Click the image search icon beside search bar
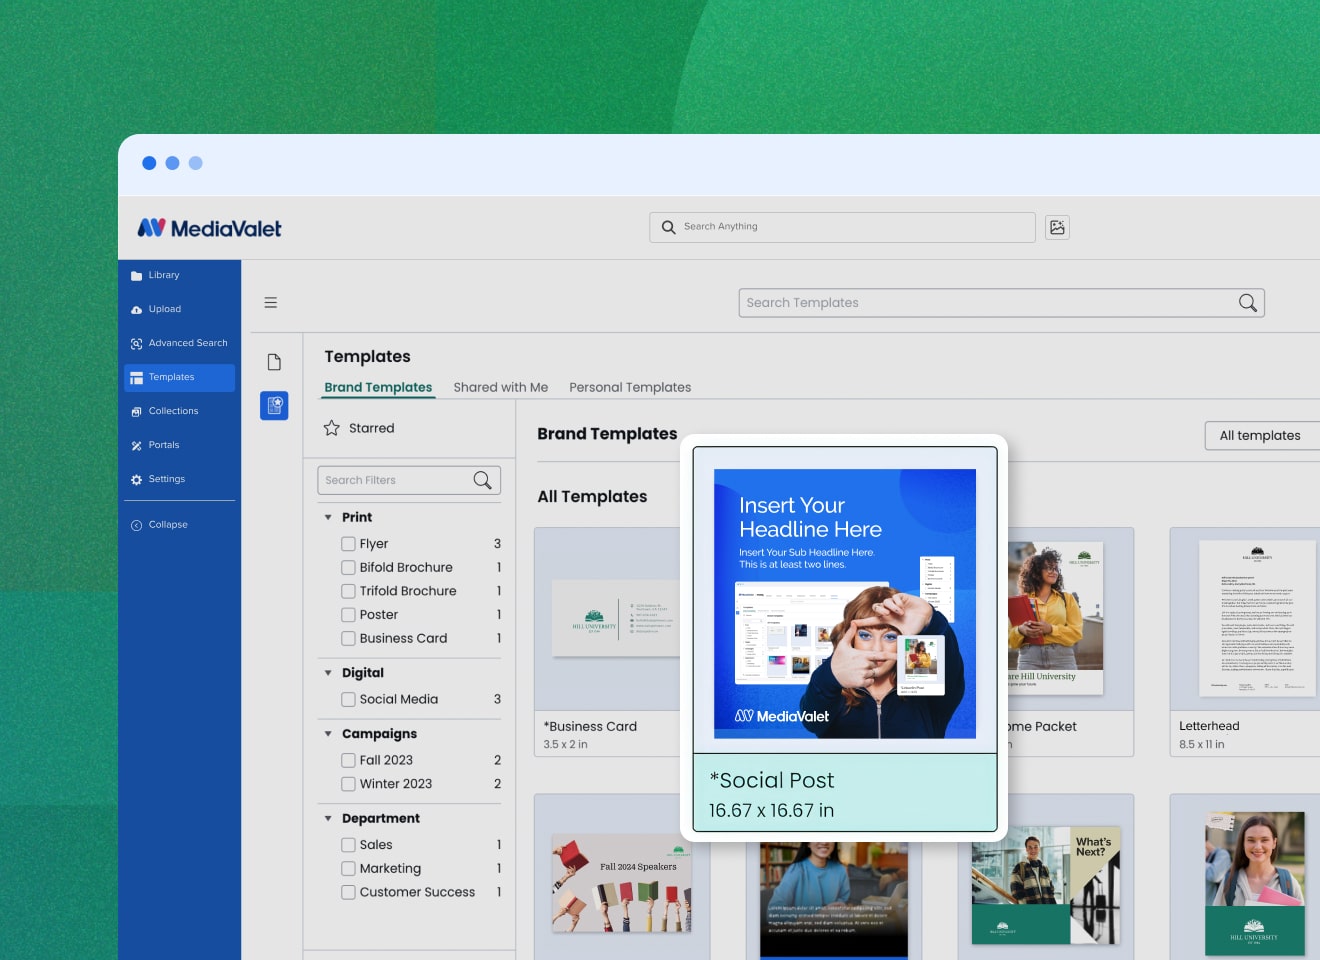 pos(1057,227)
